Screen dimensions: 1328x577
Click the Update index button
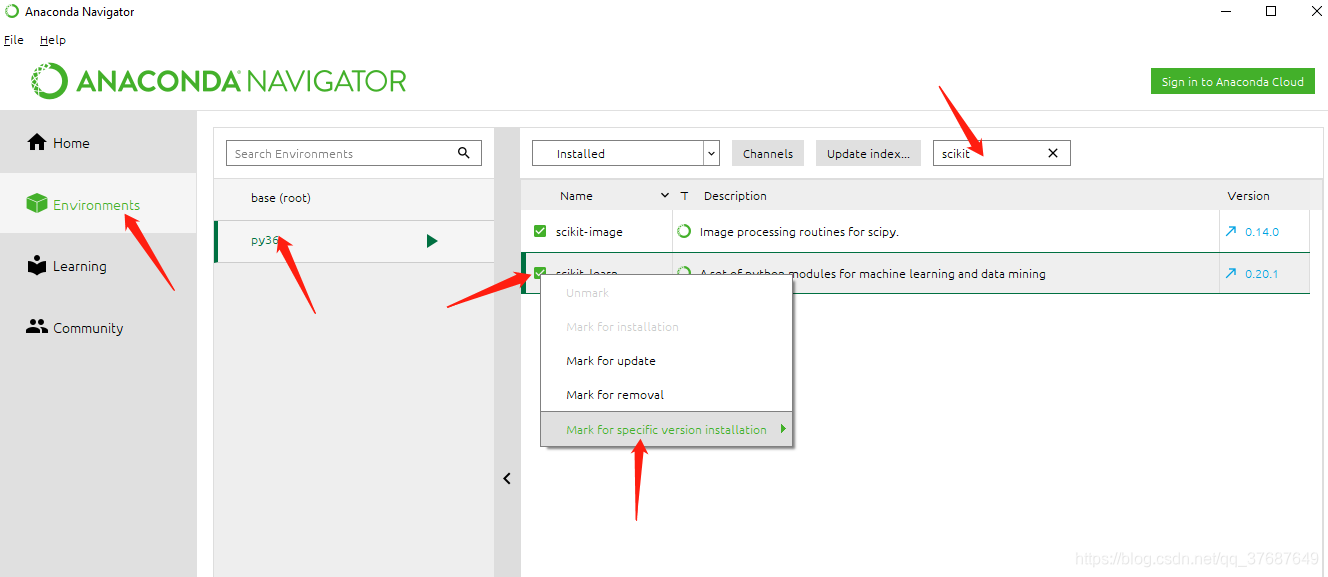tap(868, 153)
